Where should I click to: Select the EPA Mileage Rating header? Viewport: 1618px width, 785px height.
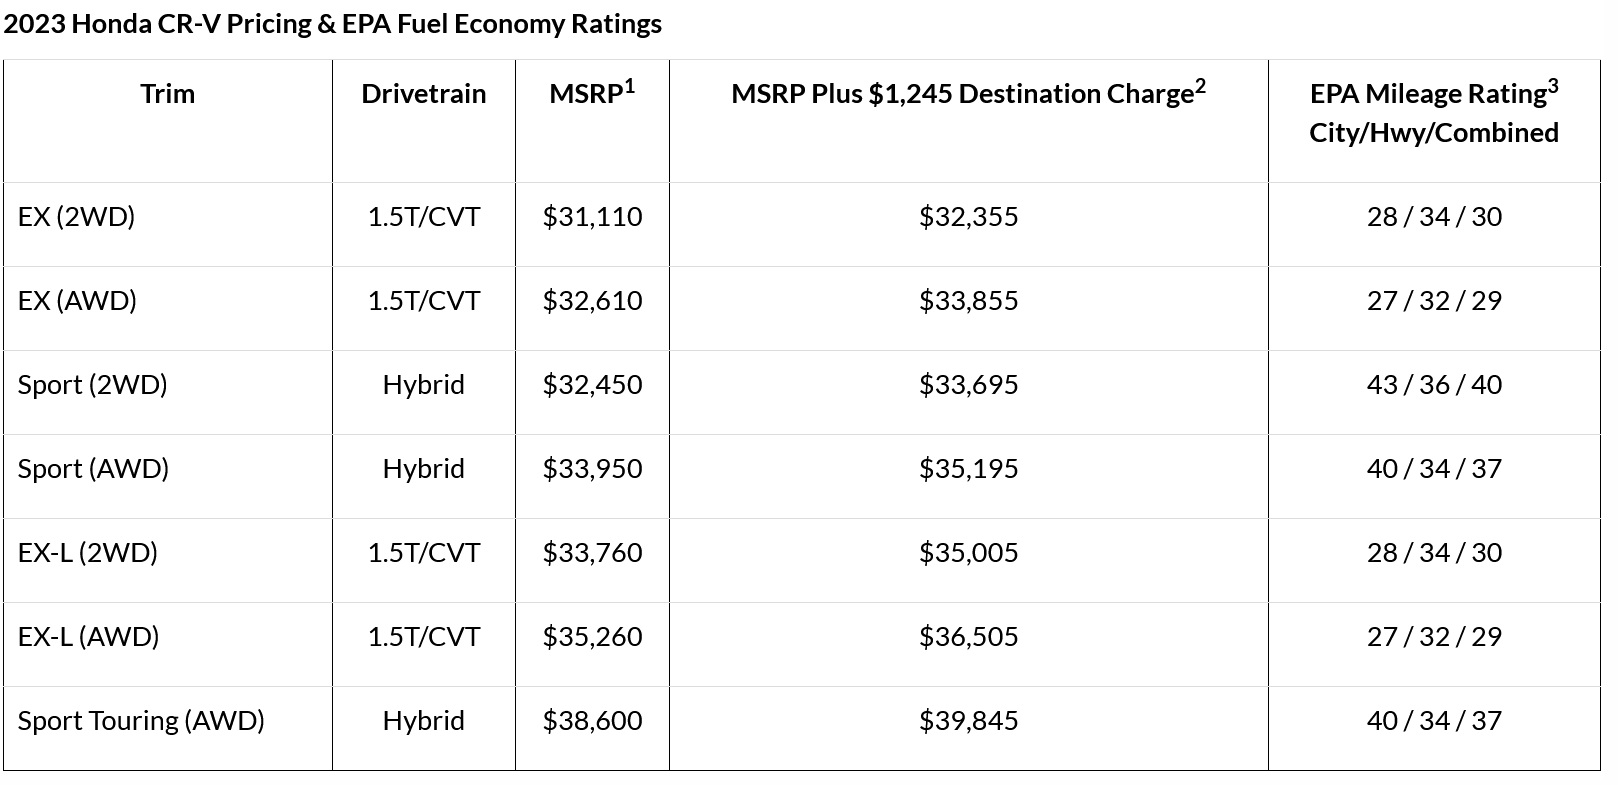point(1433,112)
